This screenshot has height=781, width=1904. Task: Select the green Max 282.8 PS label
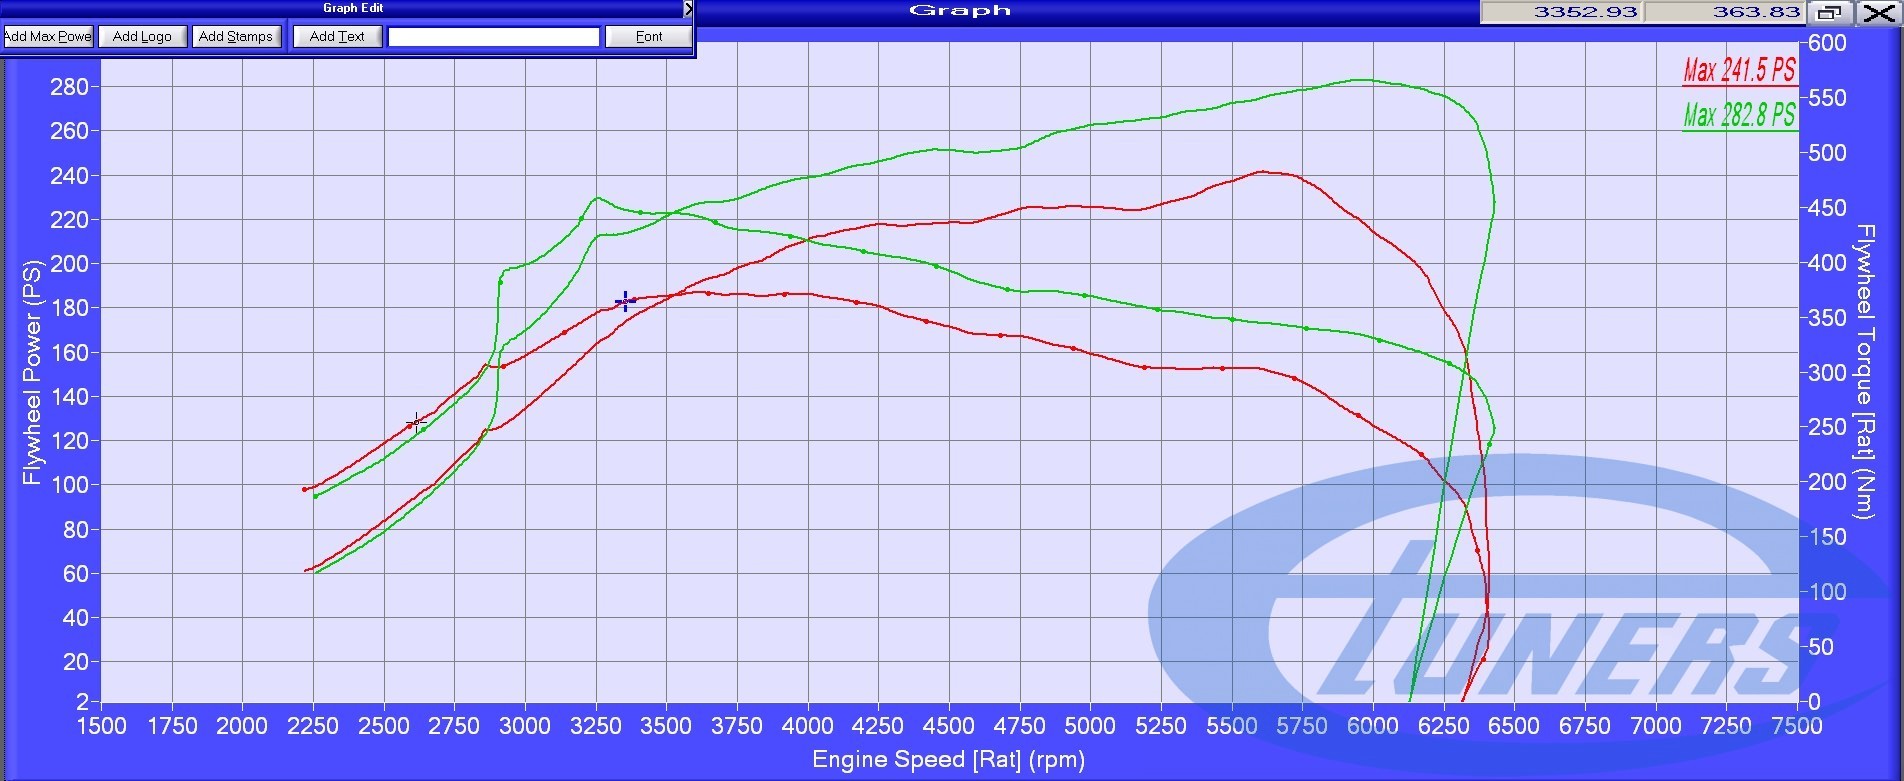click(1739, 116)
